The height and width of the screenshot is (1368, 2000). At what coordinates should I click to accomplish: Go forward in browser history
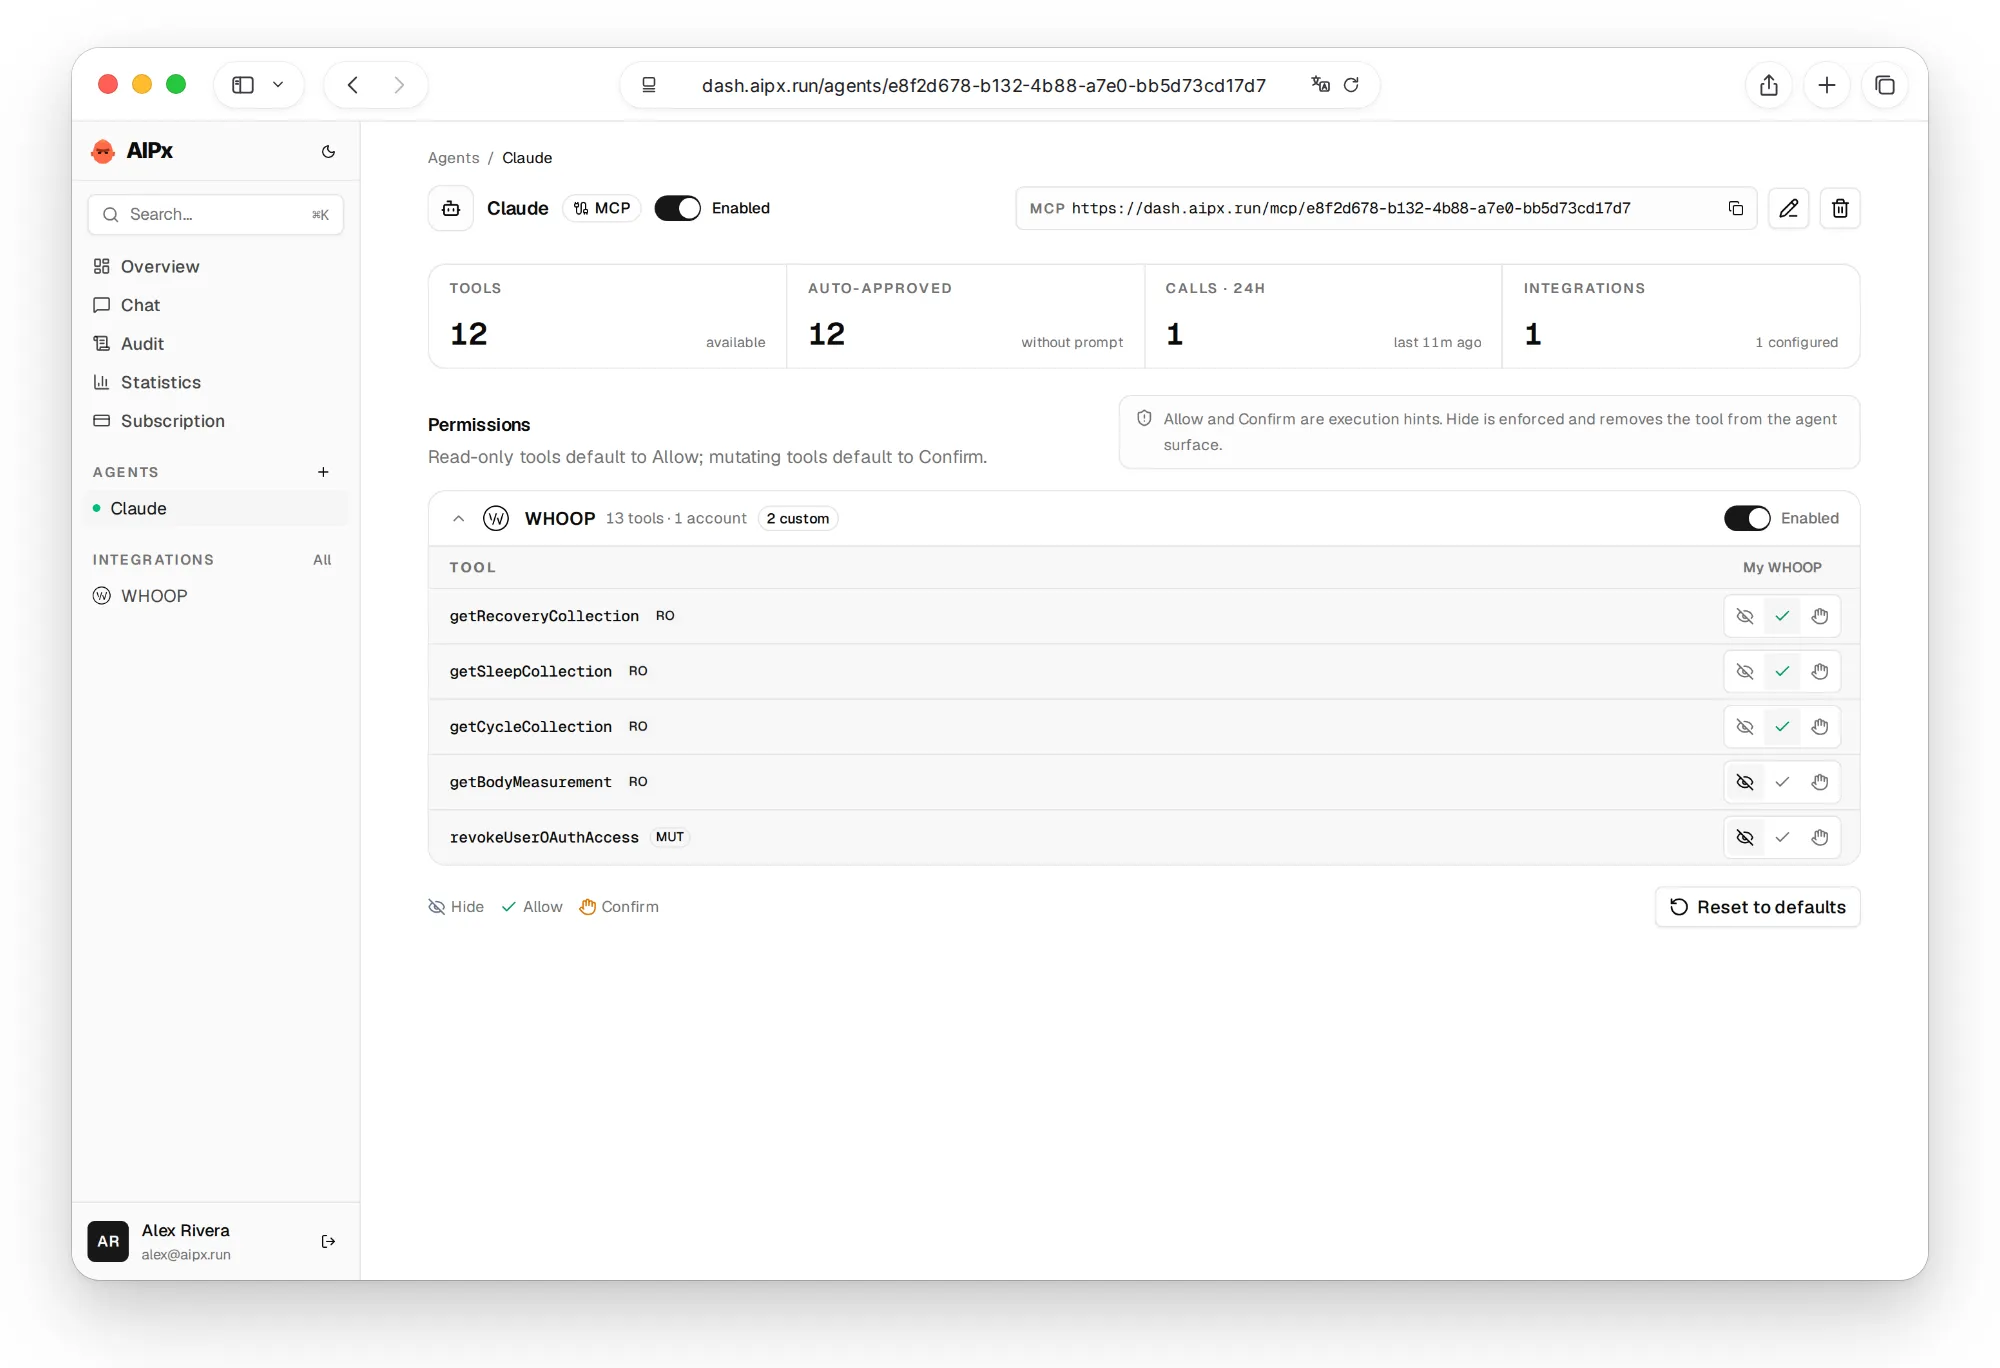pos(399,85)
